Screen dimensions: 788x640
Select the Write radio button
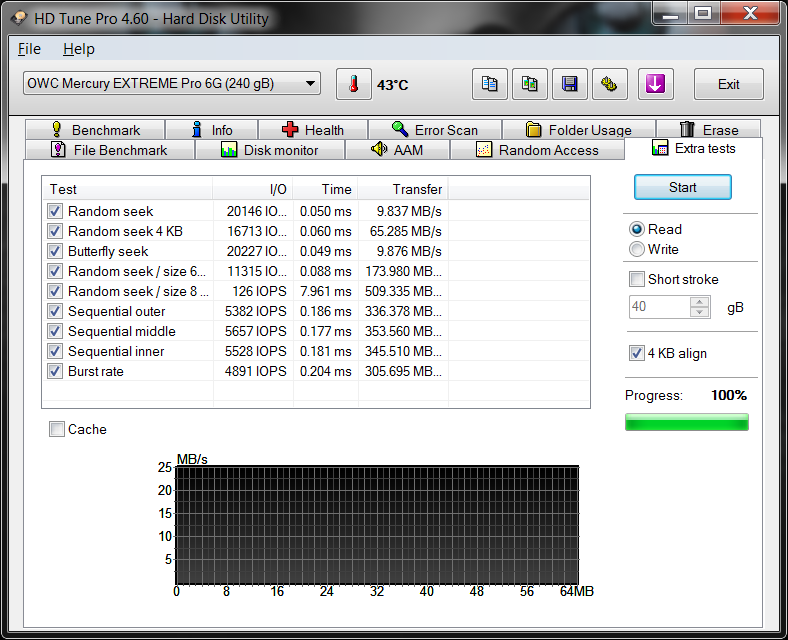[x=637, y=249]
